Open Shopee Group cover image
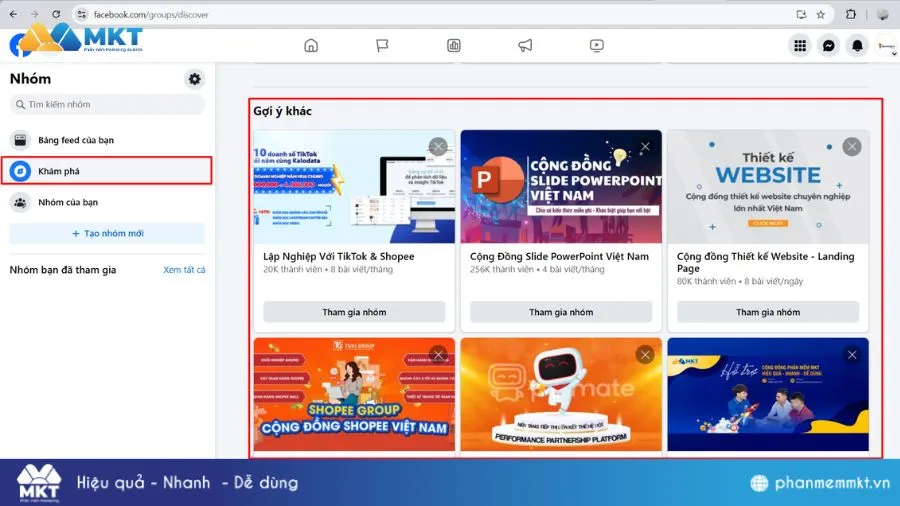900x506 pixels. pyautogui.click(x=354, y=395)
